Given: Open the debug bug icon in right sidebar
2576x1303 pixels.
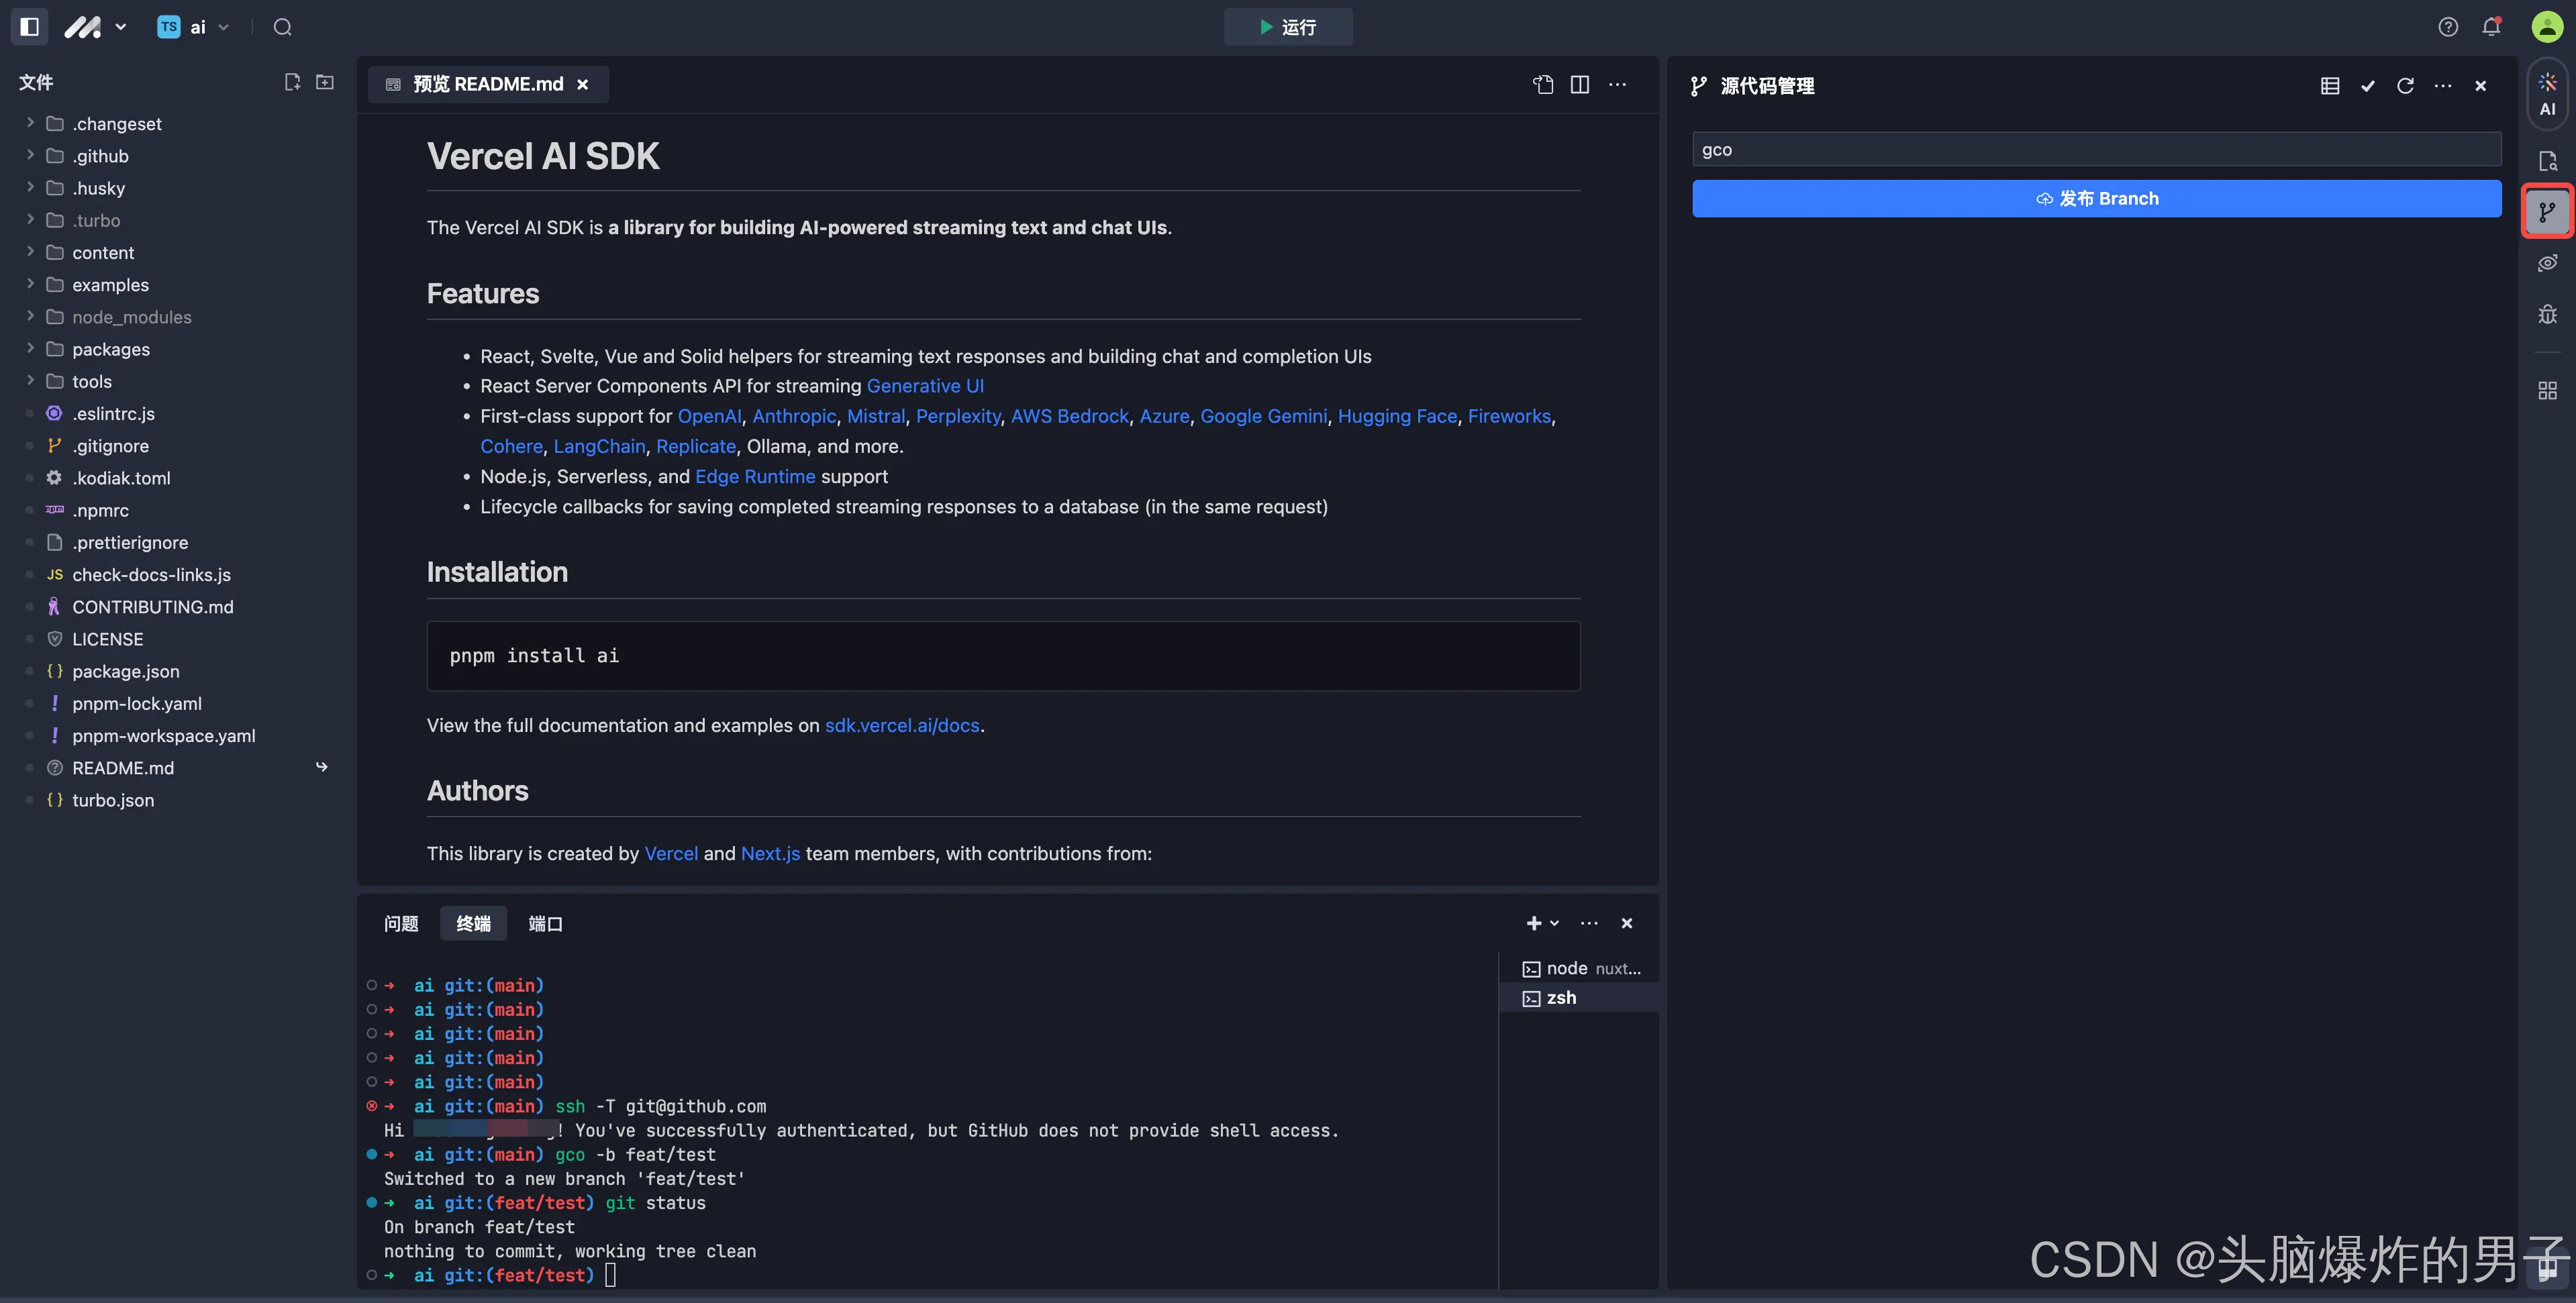Looking at the screenshot, I should pos(2547,315).
